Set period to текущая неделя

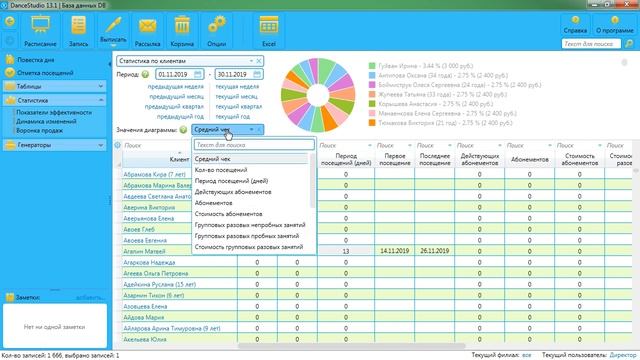coord(237,87)
